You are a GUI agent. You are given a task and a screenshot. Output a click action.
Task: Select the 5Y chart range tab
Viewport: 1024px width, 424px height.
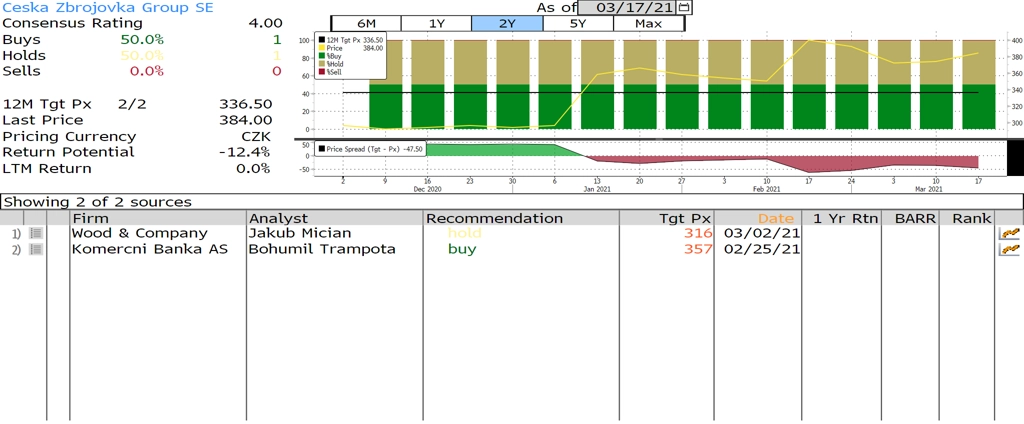[578, 24]
